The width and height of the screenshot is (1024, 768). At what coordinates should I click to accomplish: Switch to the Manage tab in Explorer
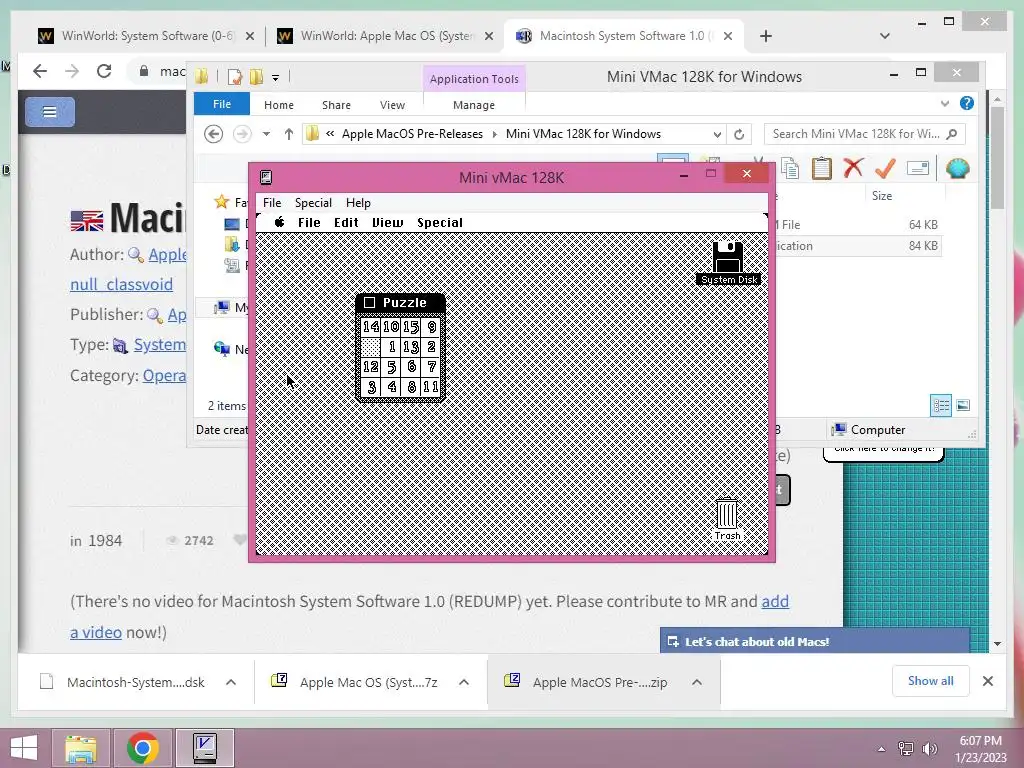pyautogui.click(x=474, y=104)
